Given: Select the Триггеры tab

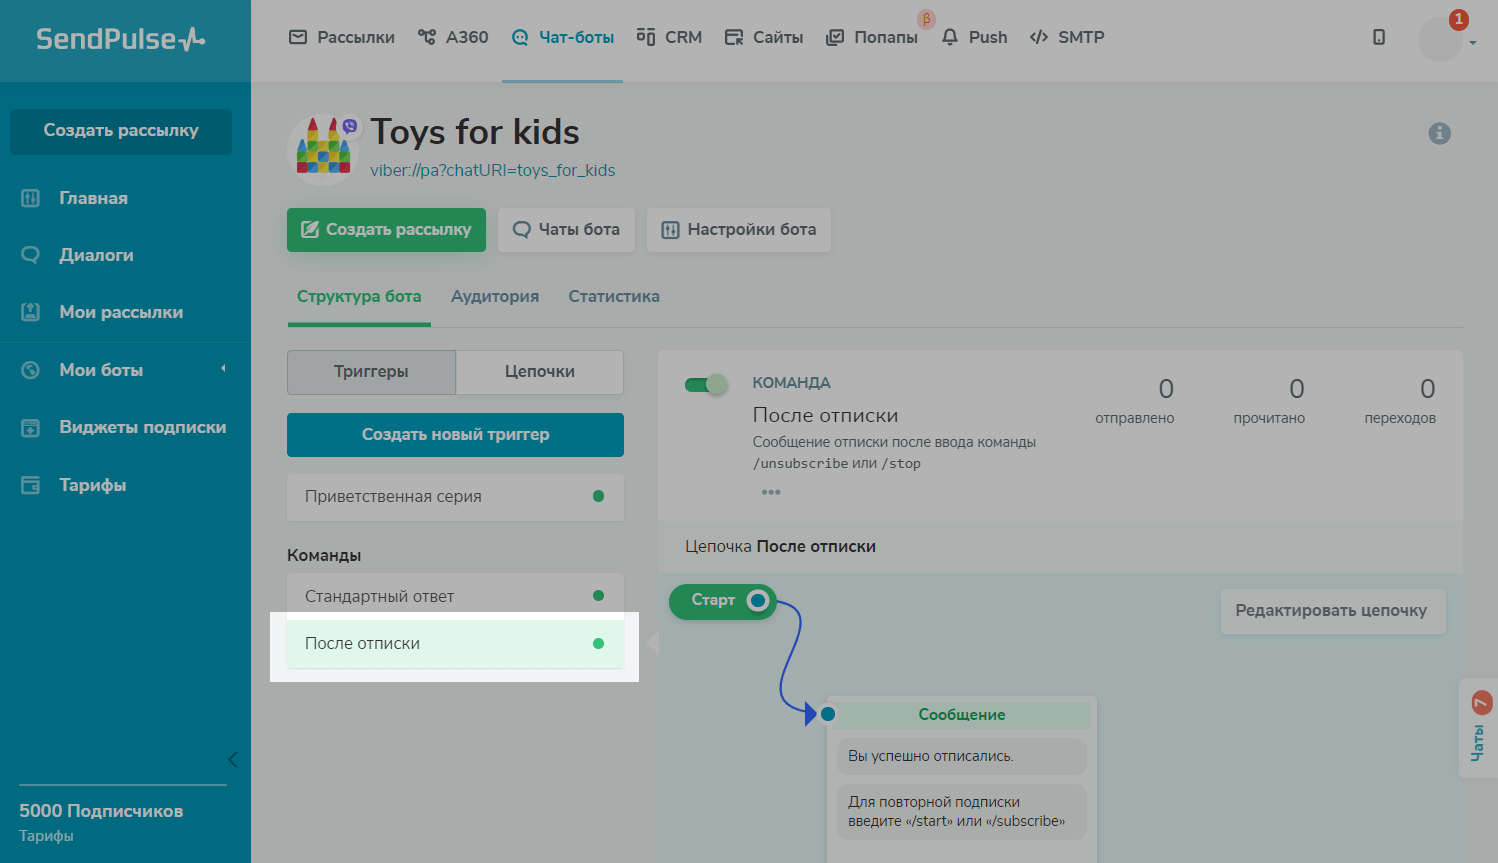Looking at the screenshot, I should point(371,372).
